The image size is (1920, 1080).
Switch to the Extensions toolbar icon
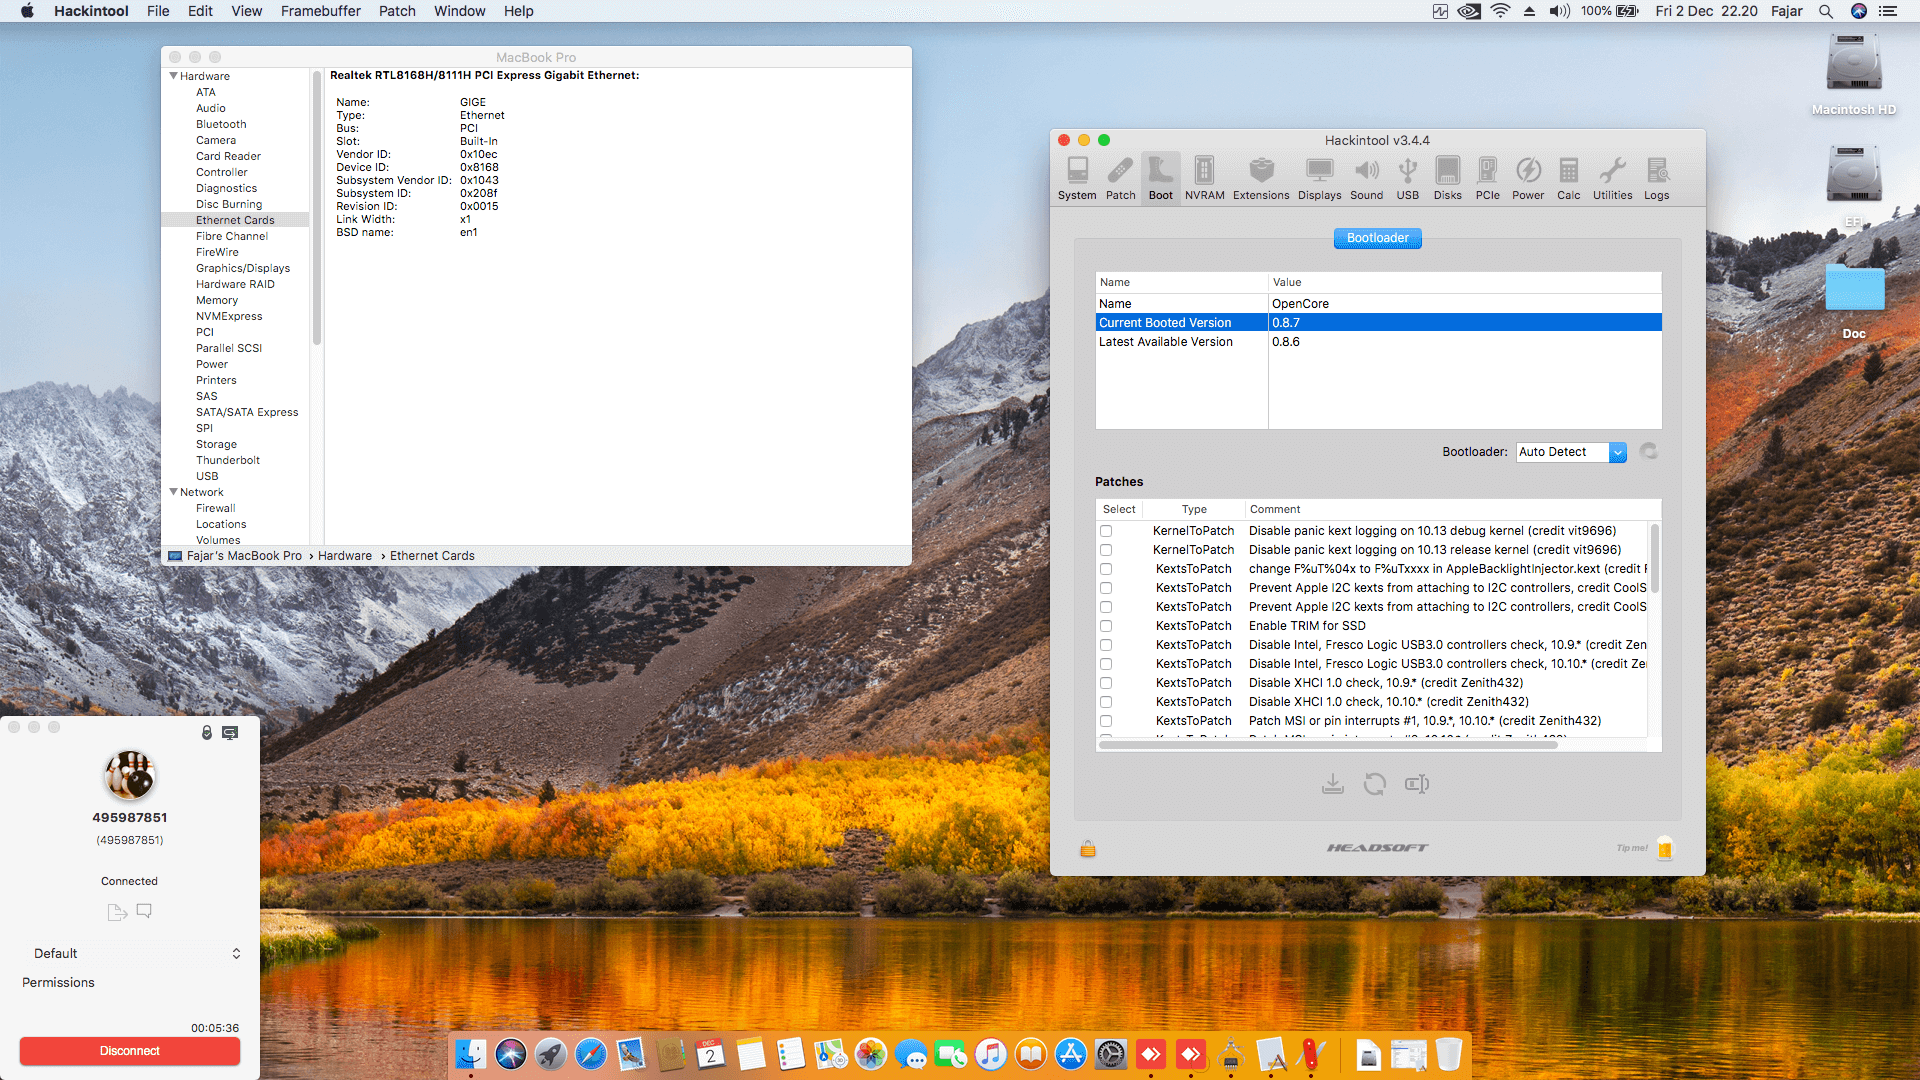coord(1261,178)
